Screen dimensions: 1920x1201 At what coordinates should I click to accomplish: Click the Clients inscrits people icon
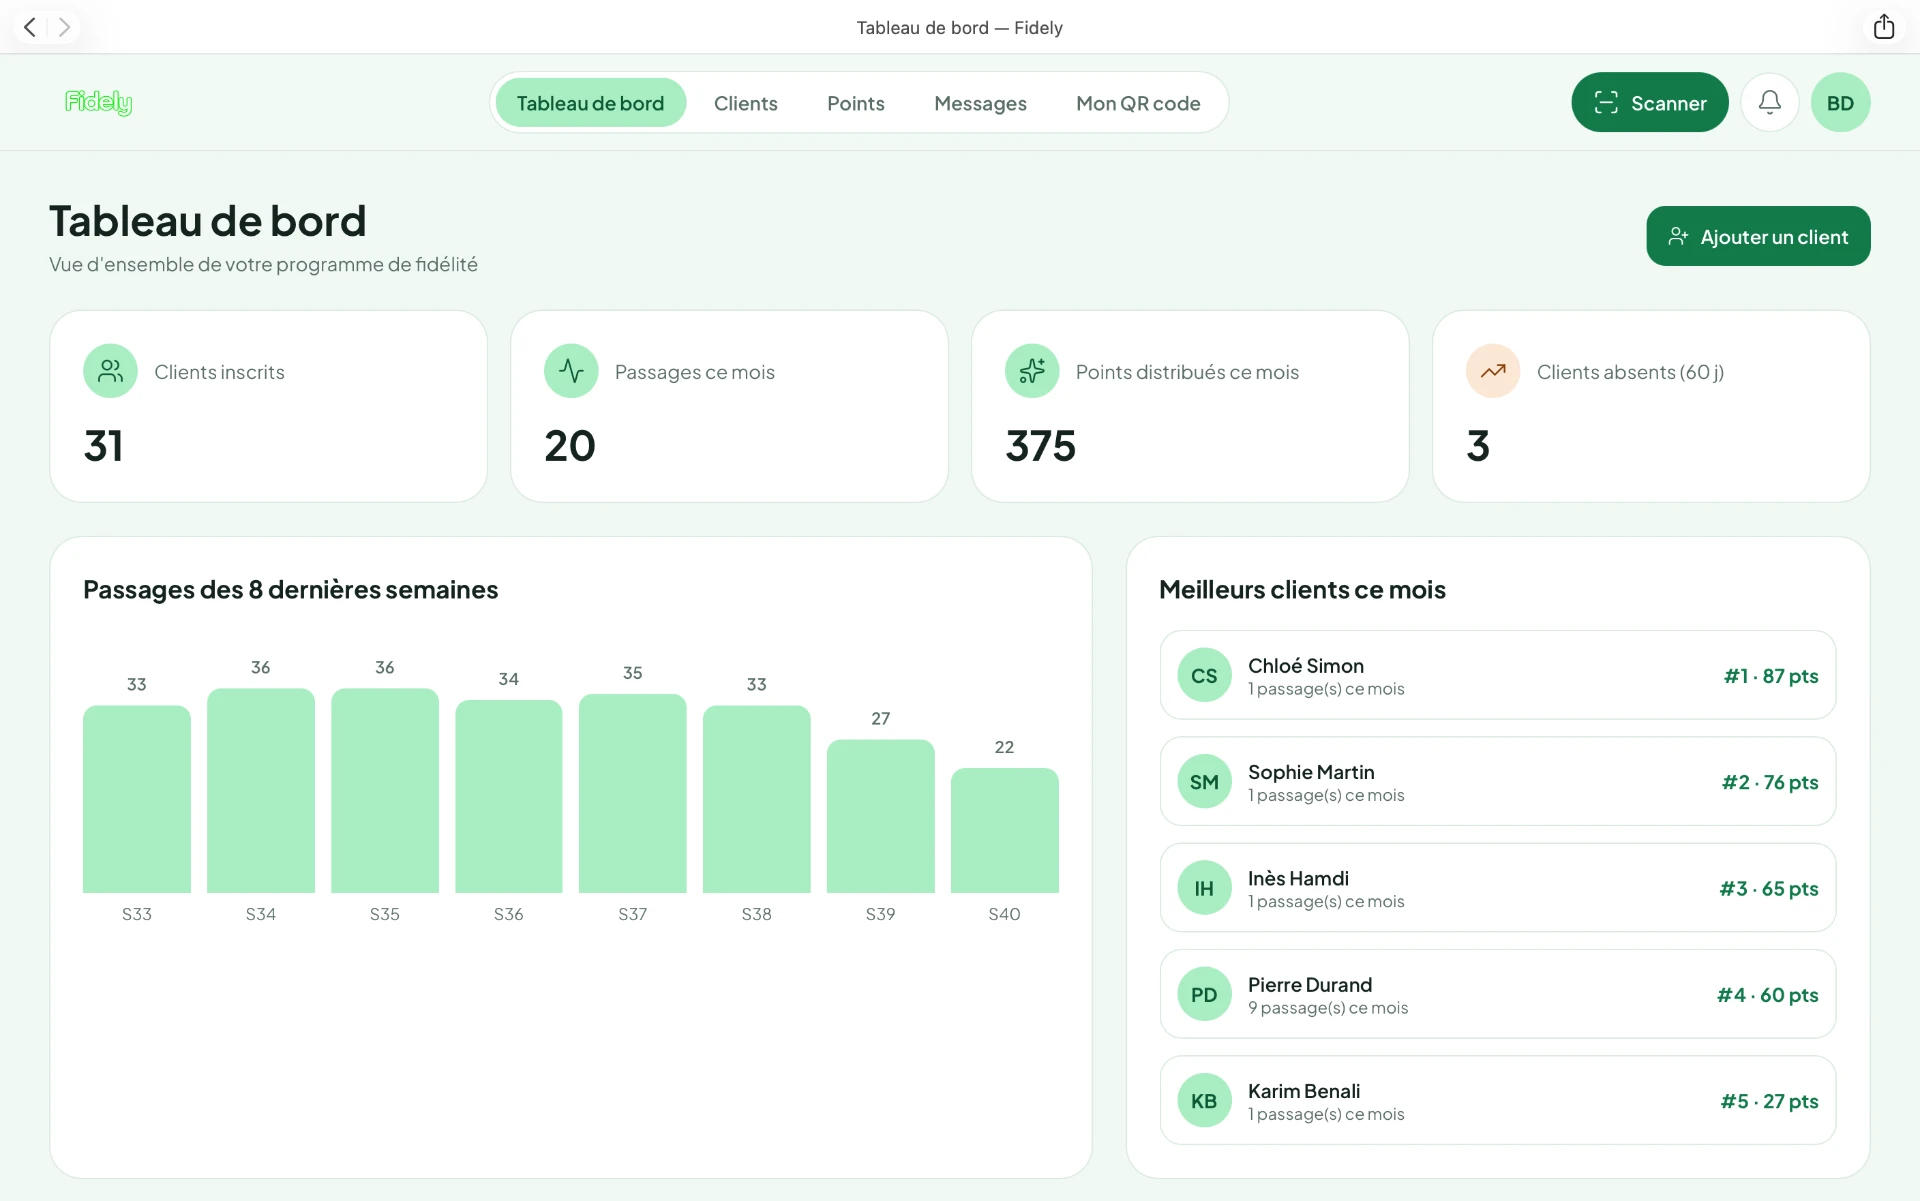coord(111,371)
